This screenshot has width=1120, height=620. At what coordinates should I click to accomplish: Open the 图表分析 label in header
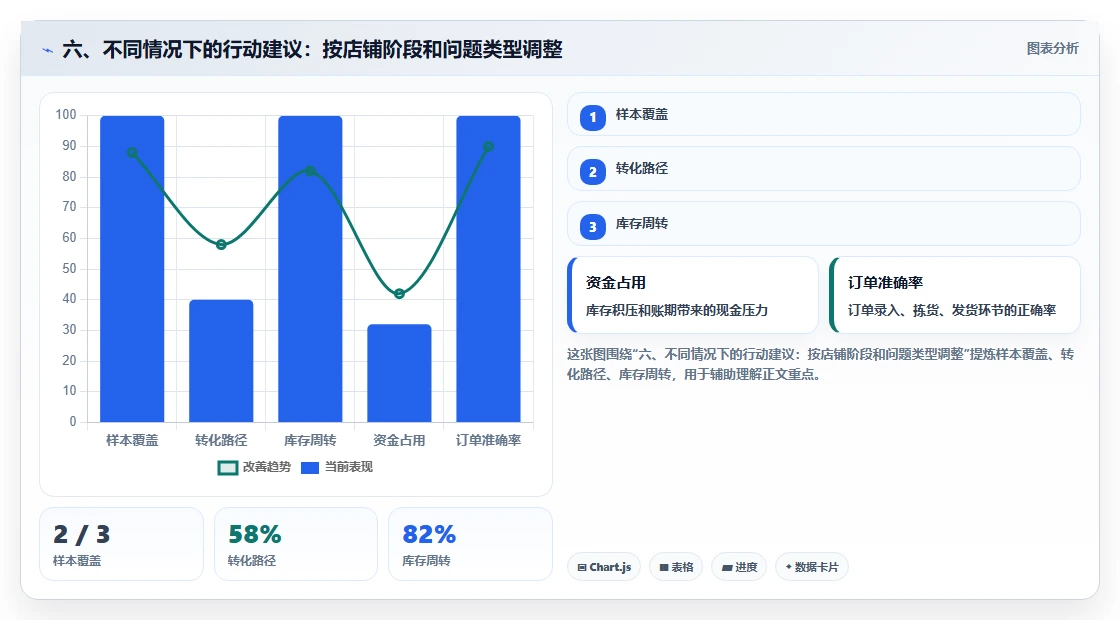point(1052,49)
